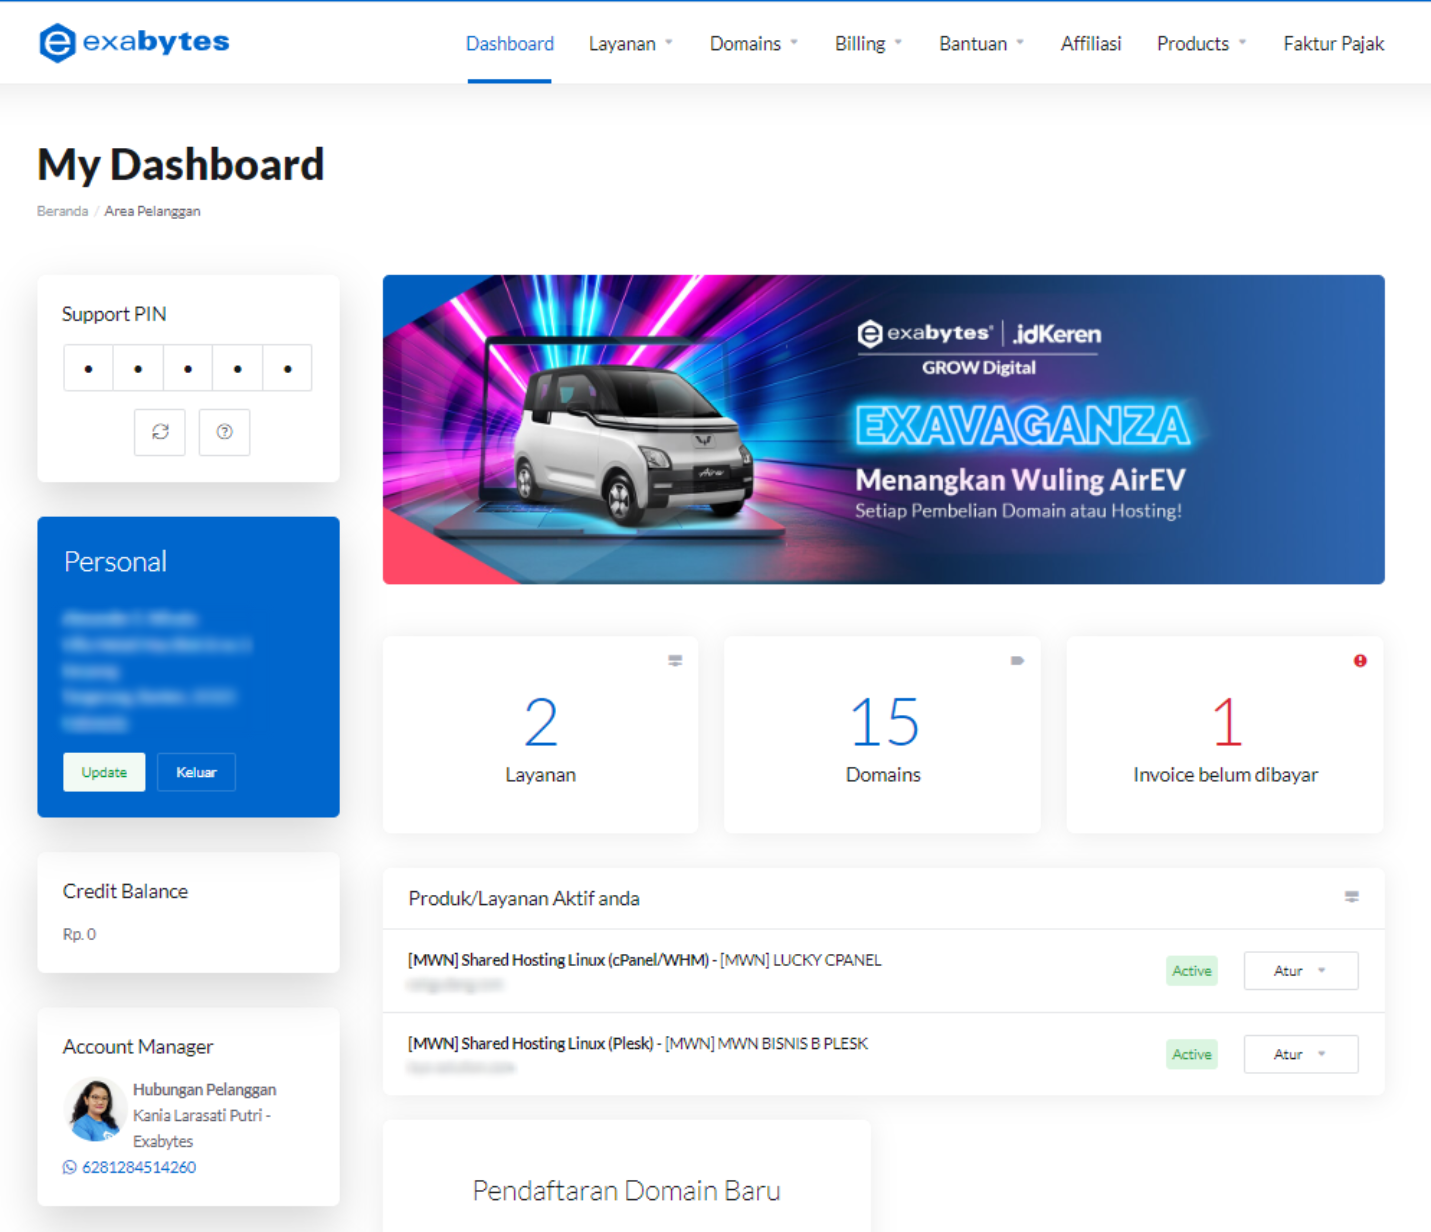This screenshot has height=1232, width=1431.
Task: Click the WhatsApp icon by phone number
Action: click(x=69, y=1167)
